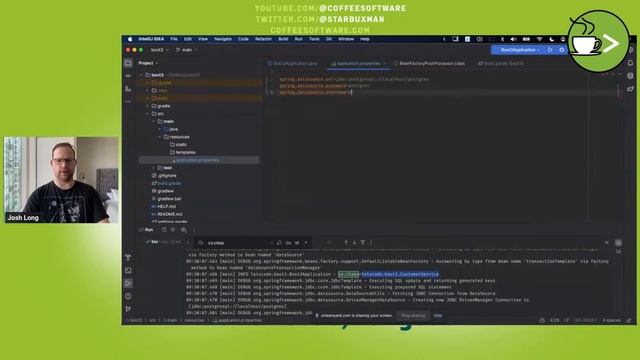640x360 pixels.
Task: Rerun the application in Run panel
Action: point(164,230)
